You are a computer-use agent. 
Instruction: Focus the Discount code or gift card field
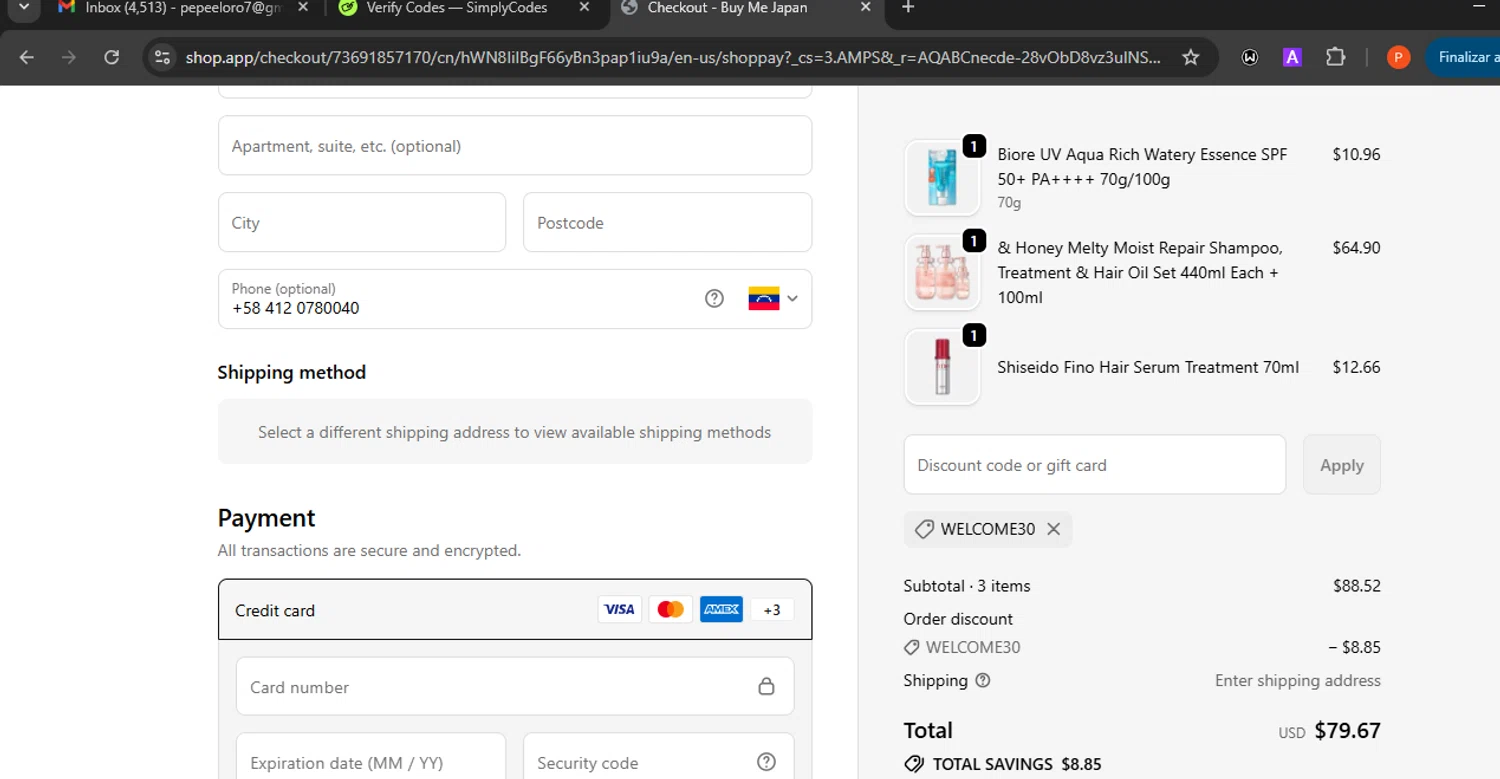[1095, 465]
